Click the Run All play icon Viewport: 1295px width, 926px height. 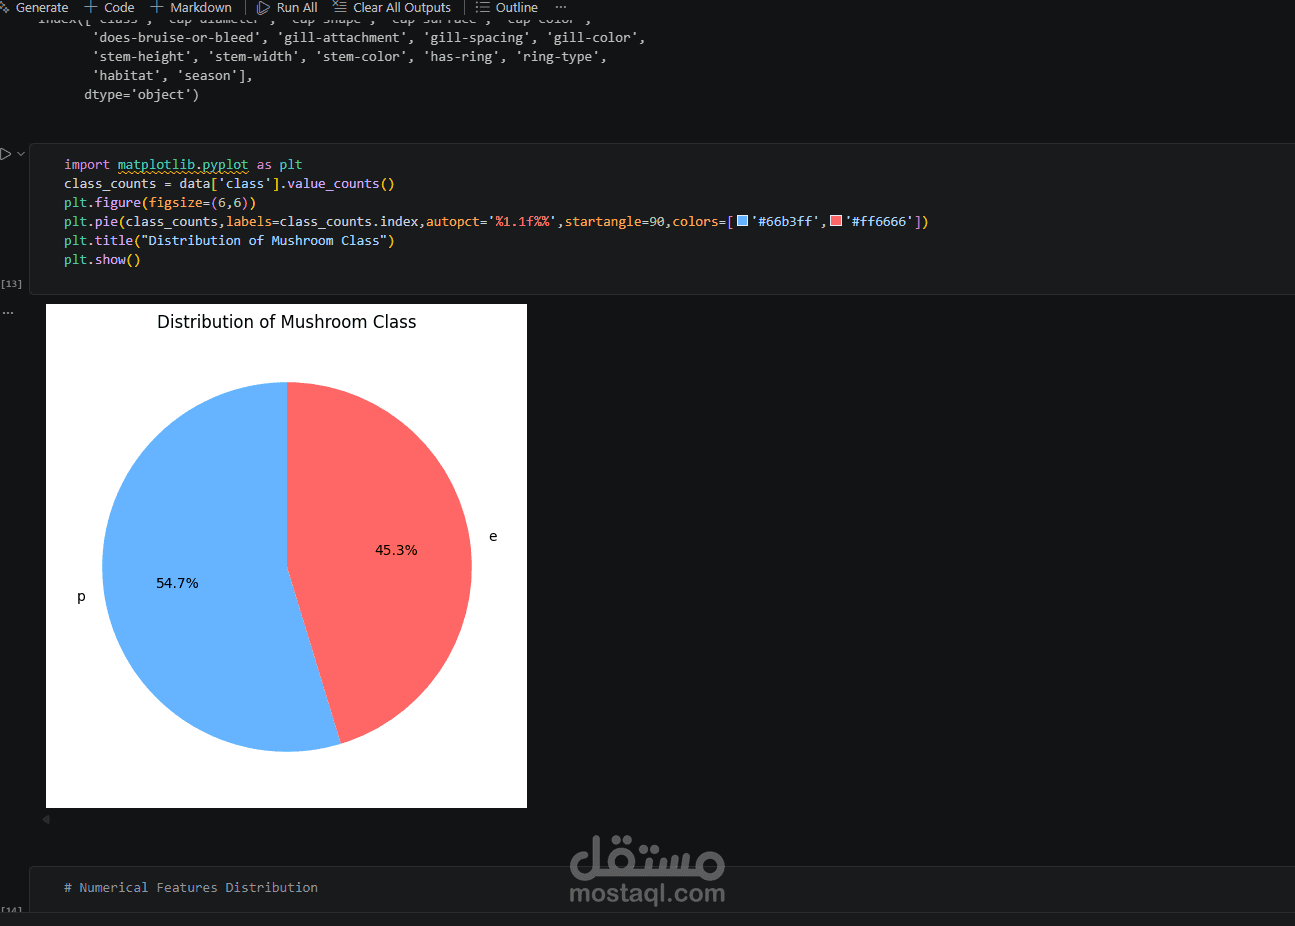click(263, 7)
